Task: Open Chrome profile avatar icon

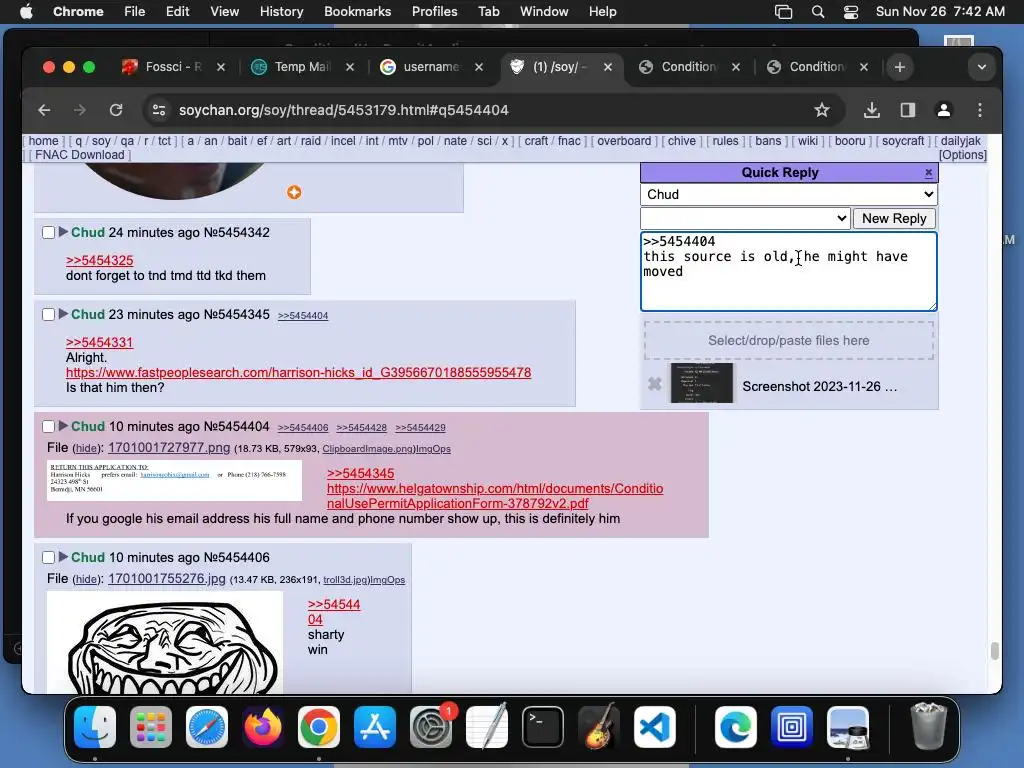Action: pos(944,110)
